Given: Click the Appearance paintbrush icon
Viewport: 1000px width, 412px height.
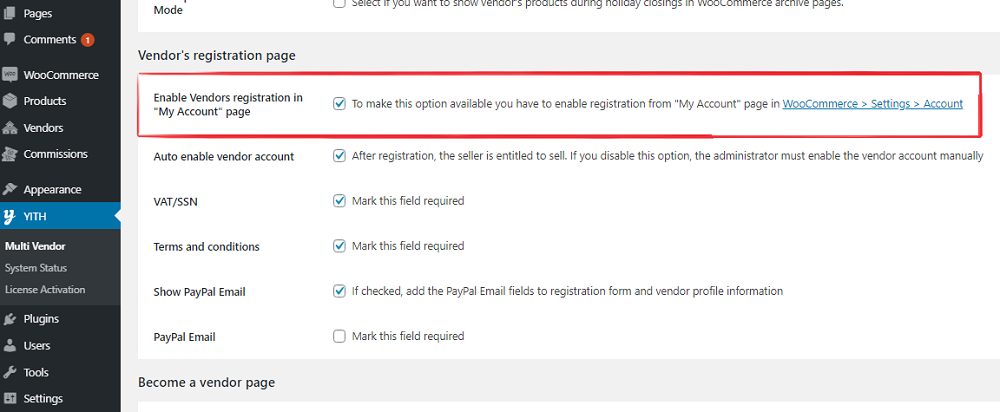Looking at the screenshot, I should pos(10,189).
